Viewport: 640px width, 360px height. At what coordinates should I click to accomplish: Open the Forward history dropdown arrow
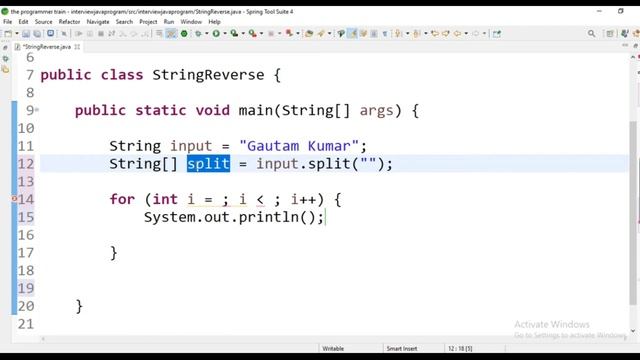(484, 33)
